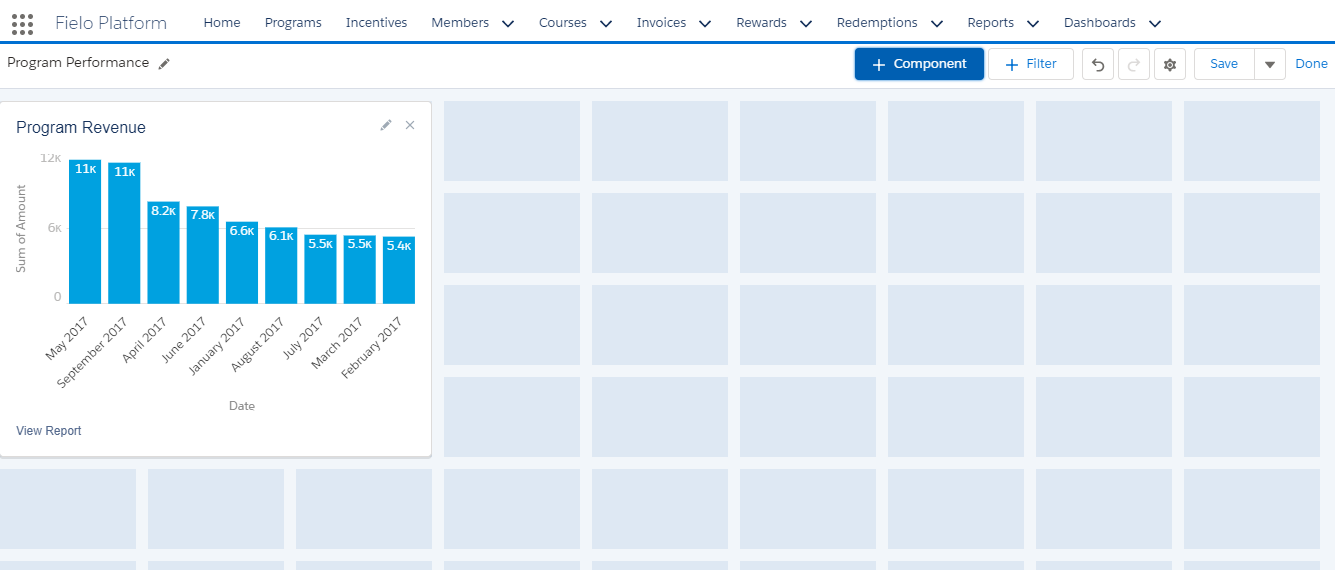Screen dimensions: 1335x570
Task: Undo the last dashboard change
Action: pyautogui.click(x=1098, y=64)
